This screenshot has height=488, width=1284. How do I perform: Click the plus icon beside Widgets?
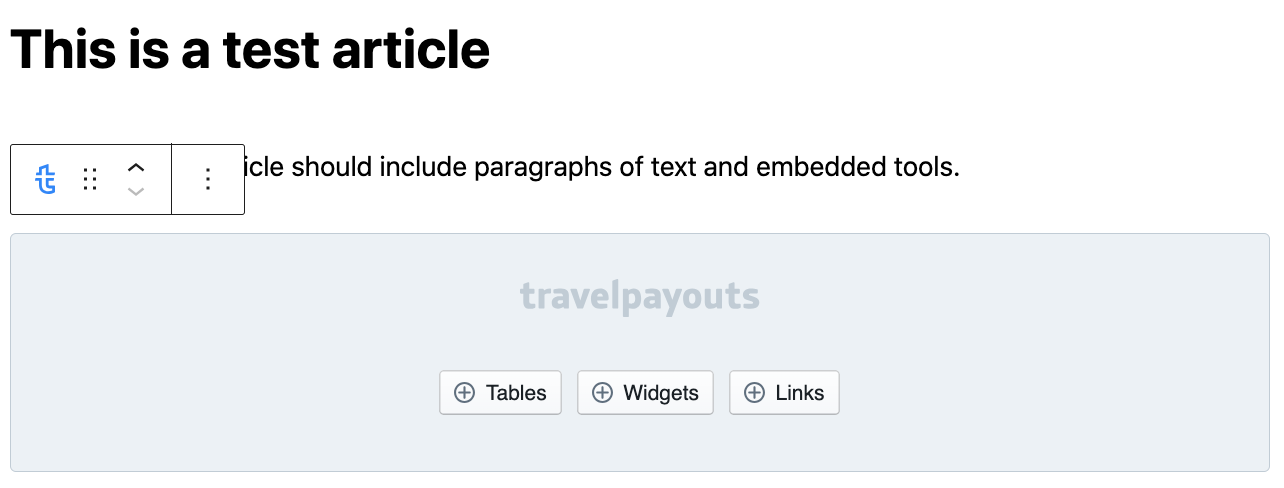pyautogui.click(x=602, y=393)
